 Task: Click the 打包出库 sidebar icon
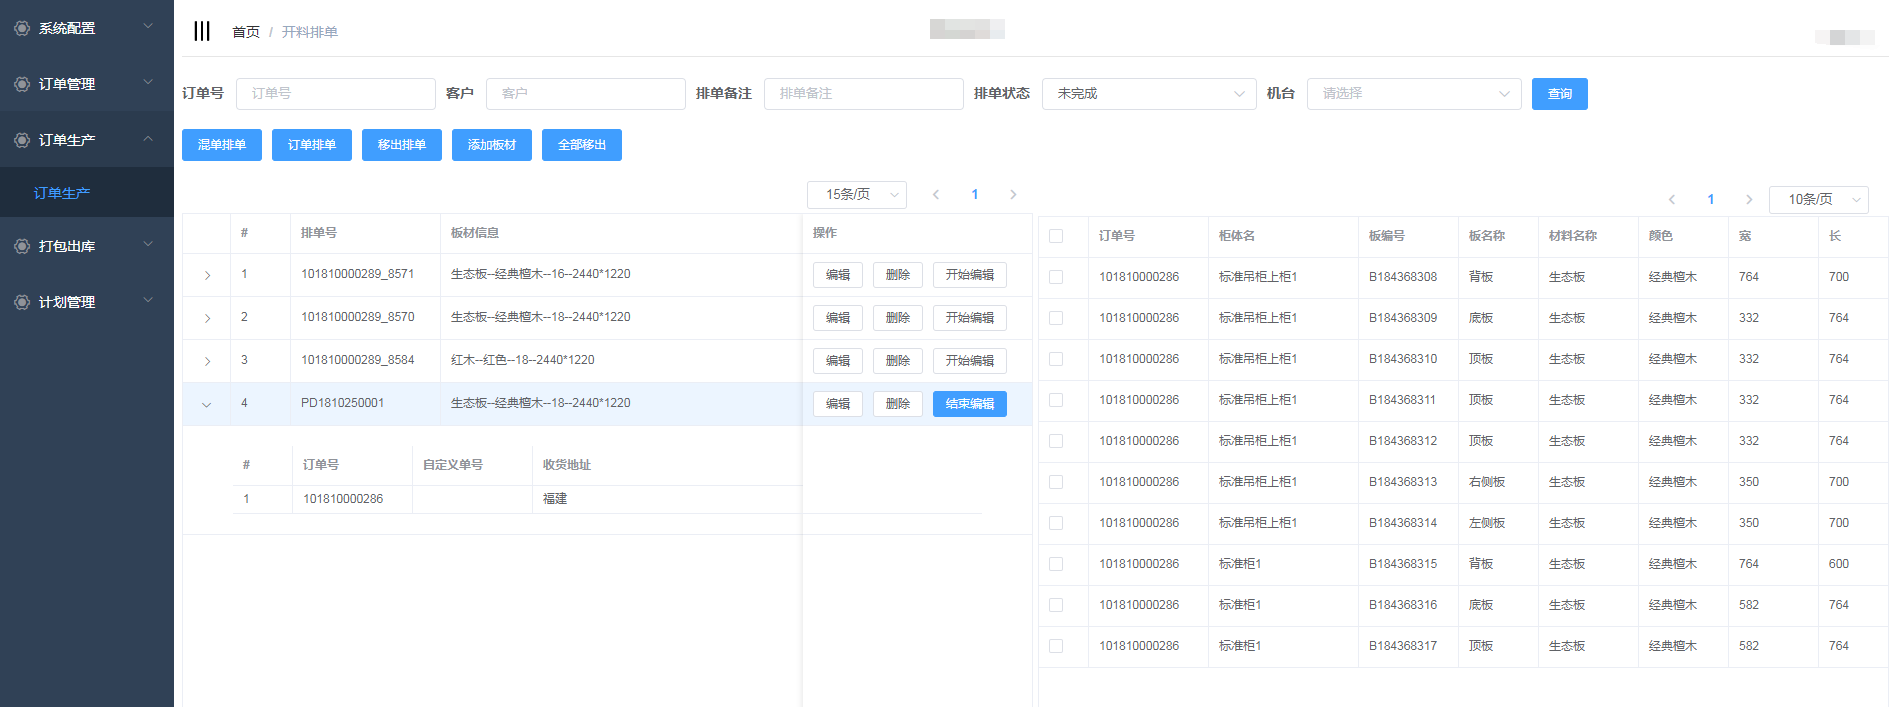click(22, 246)
